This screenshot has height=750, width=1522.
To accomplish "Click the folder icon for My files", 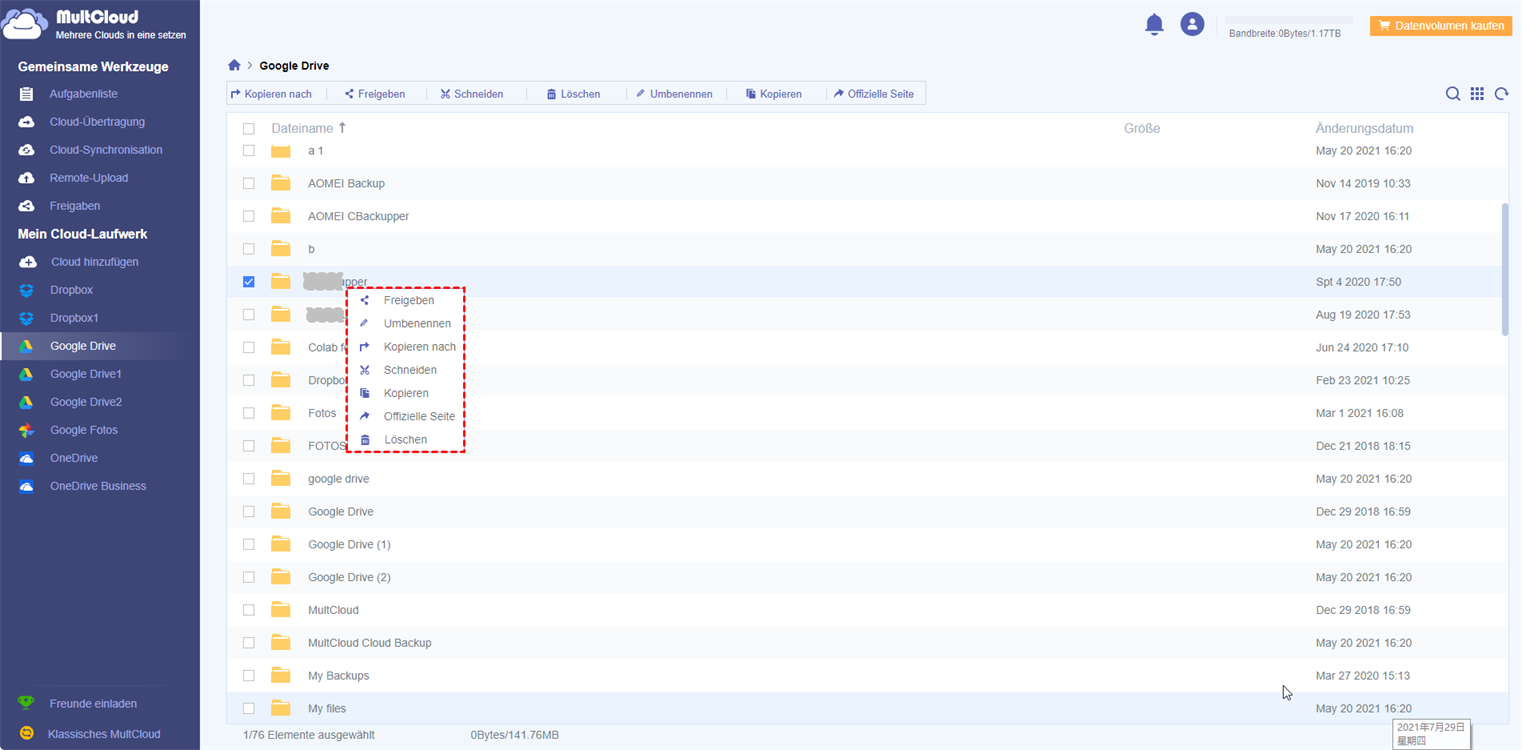I will pos(281,708).
